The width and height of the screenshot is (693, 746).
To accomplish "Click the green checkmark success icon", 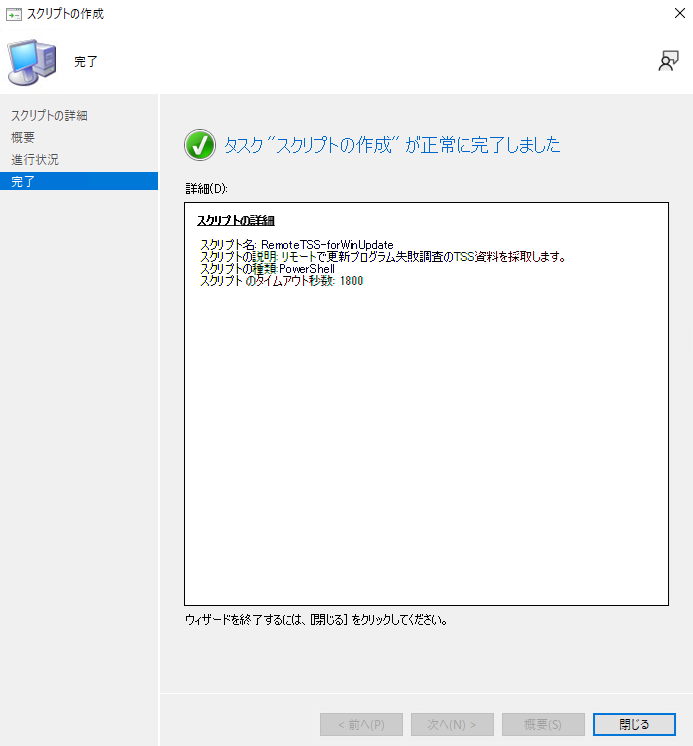I will click(x=199, y=145).
